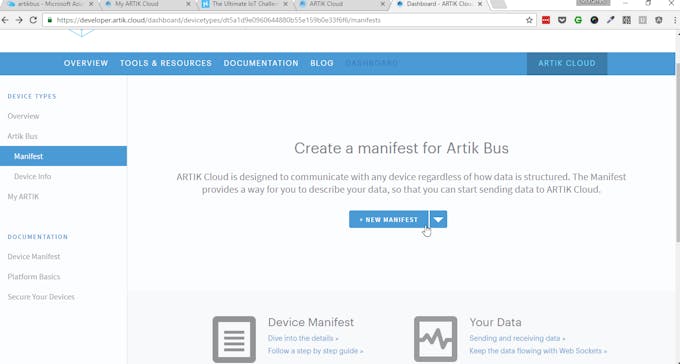Switch to The Ultimate IoT Challenge tab
The image size is (680, 364).
[x=245, y=4]
